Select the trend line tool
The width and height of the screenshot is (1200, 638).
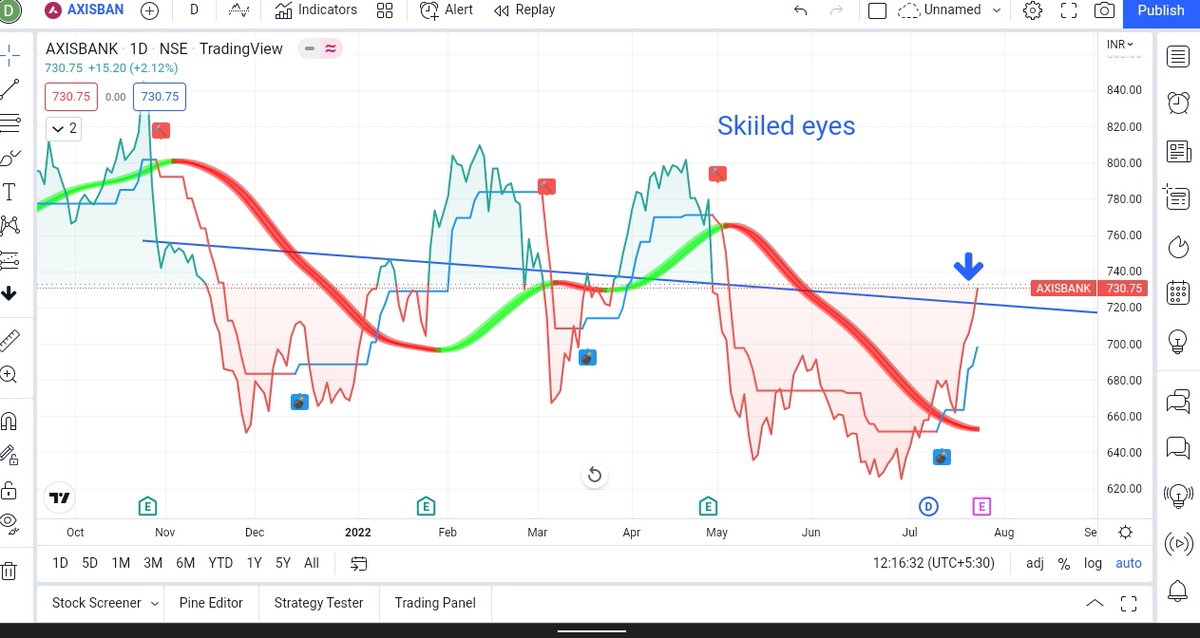[x=10, y=89]
